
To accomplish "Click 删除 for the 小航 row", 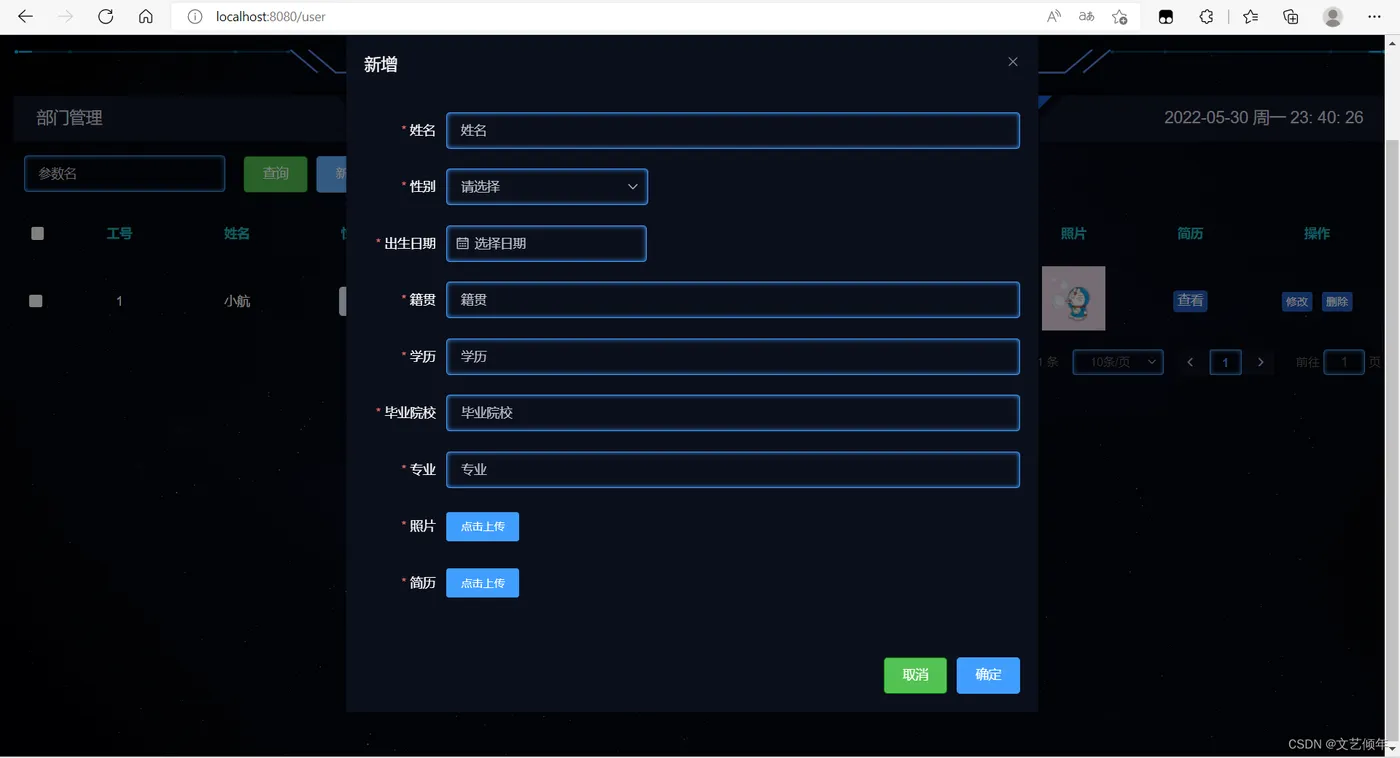I will pos(1337,301).
